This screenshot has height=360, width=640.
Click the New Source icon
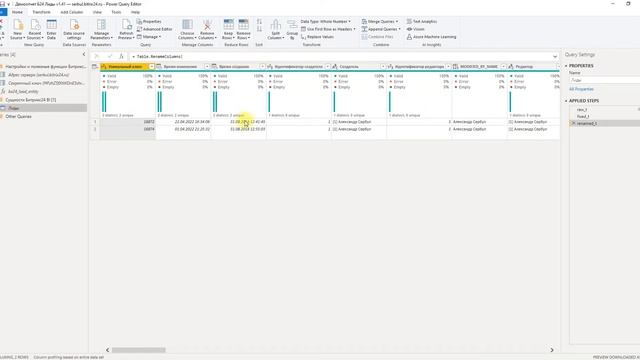tap(18, 29)
